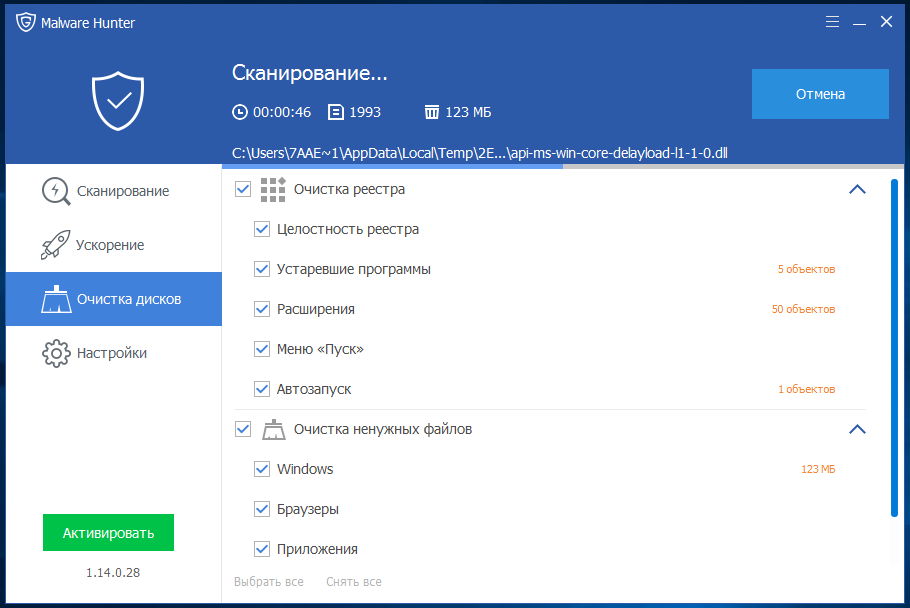Image resolution: width=910 pixels, height=608 pixels.
Task: Click the white 123 МБ header value
Action: tap(468, 112)
